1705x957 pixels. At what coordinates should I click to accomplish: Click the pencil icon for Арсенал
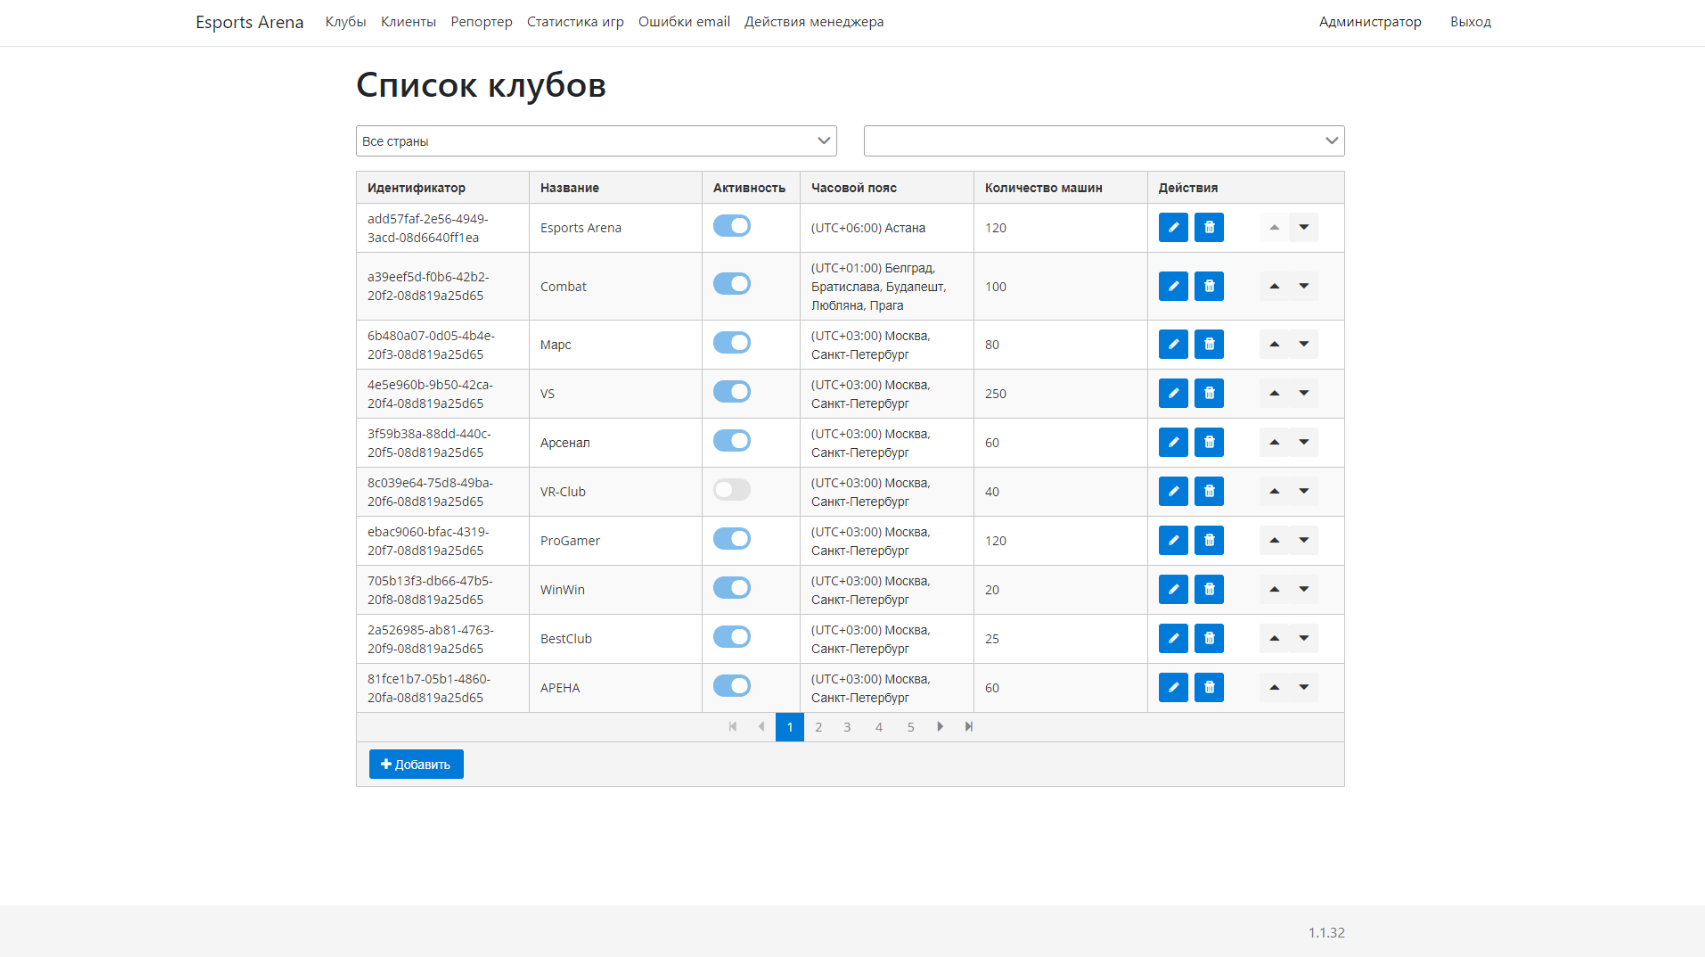[1173, 442]
